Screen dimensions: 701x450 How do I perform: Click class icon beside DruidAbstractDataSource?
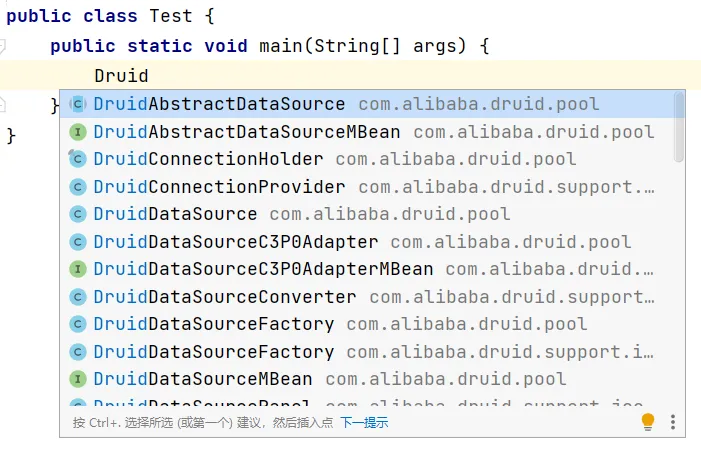tap(77, 104)
